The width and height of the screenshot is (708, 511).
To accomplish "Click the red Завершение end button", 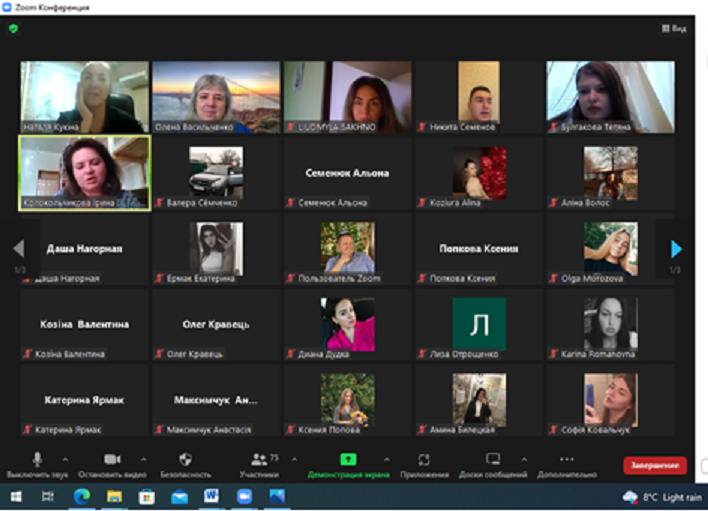I will click(x=654, y=465).
